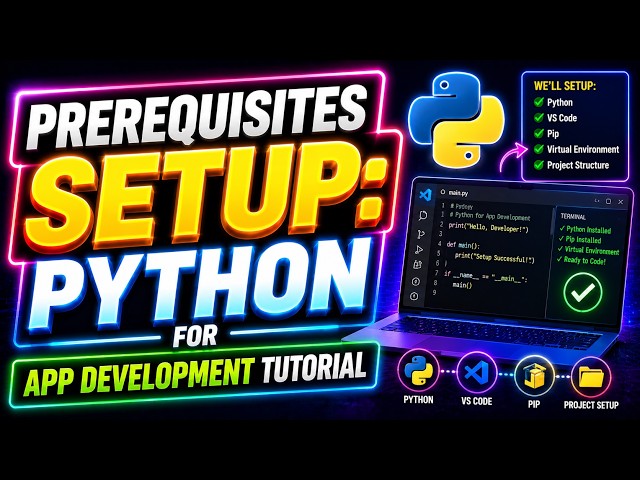Toggle the check beside Project Structure
Viewport: 640px width, 480px height.
pyautogui.click(x=539, y=164)
